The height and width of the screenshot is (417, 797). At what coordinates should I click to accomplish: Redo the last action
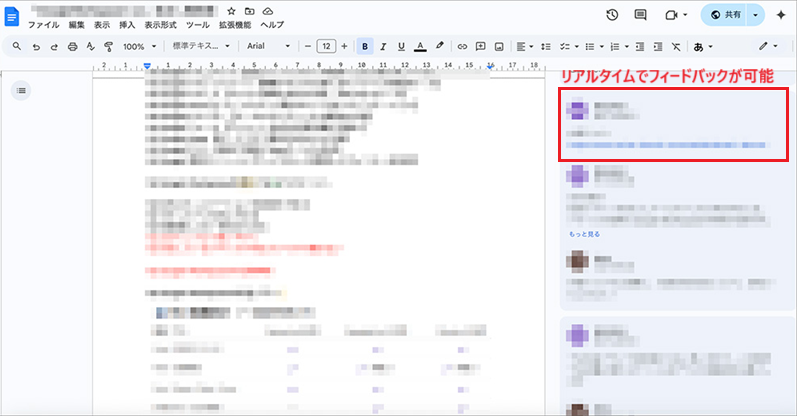click(x=54, y=46)
